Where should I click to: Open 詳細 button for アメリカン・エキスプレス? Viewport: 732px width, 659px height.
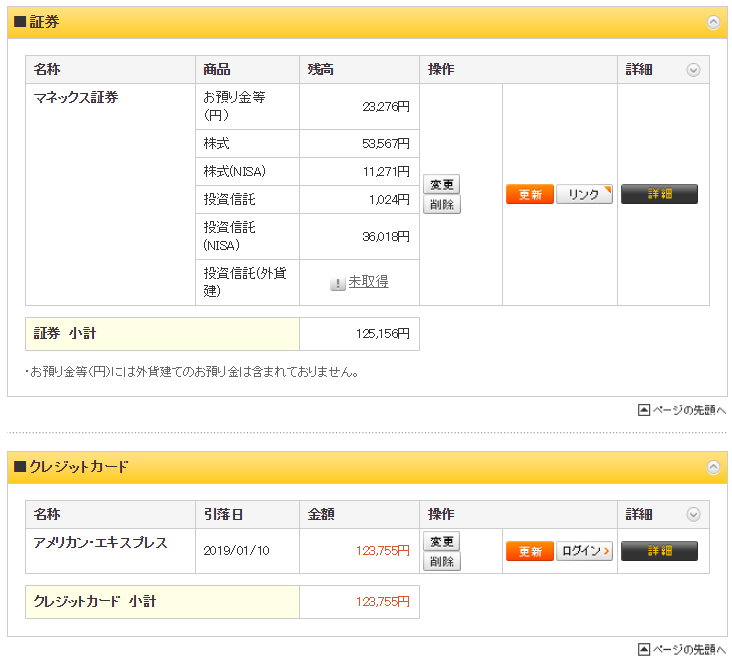(659, 551)
